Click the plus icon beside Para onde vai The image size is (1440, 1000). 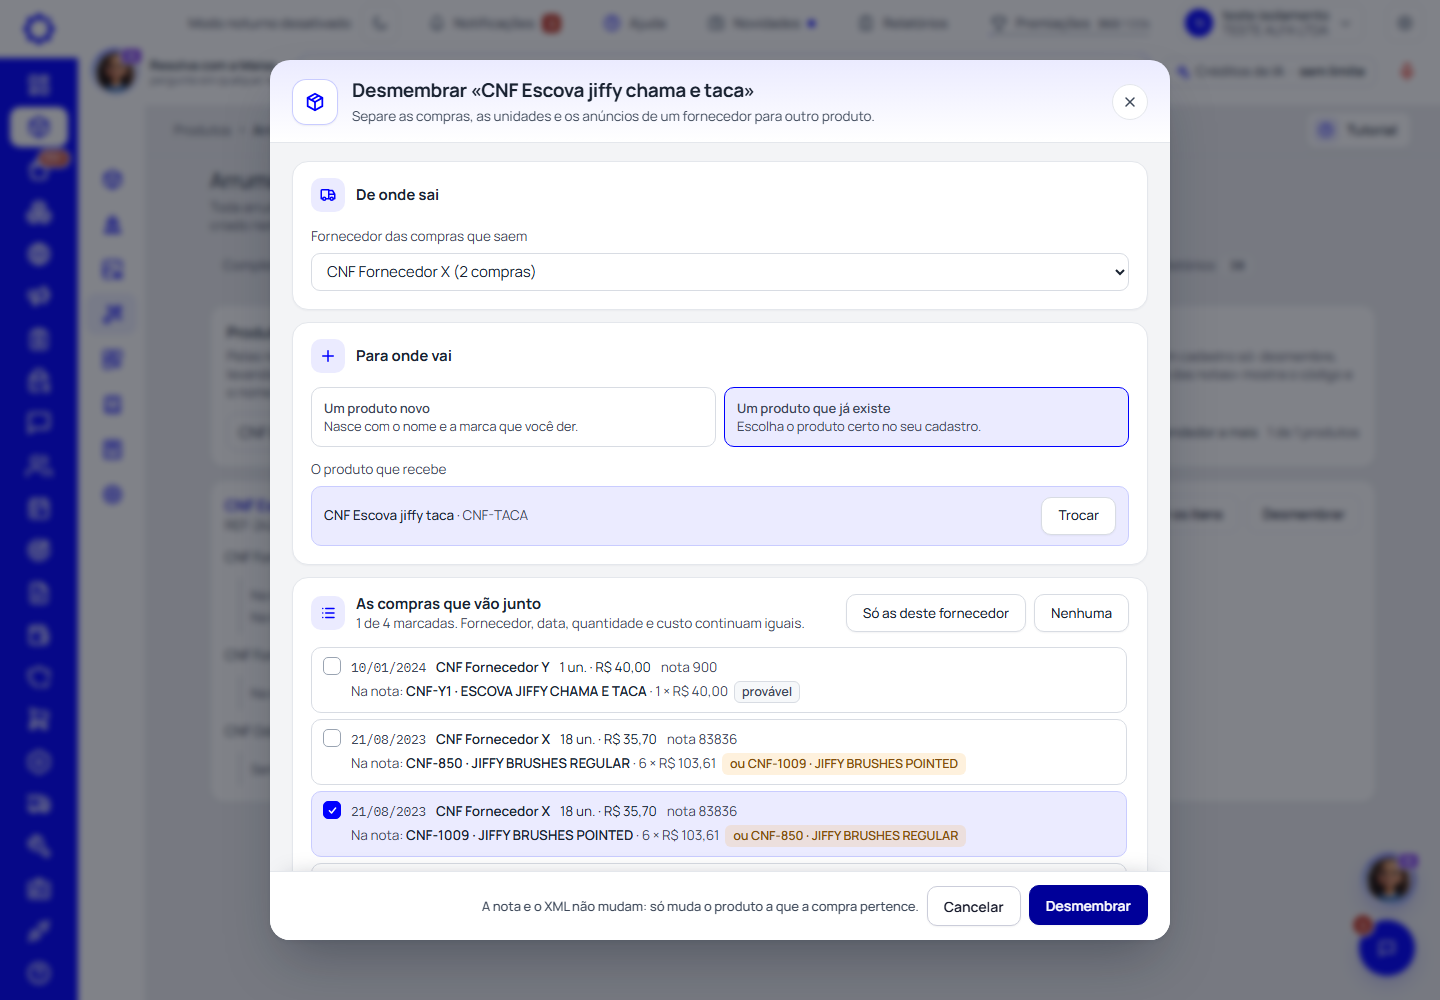(x=328, y=356)
